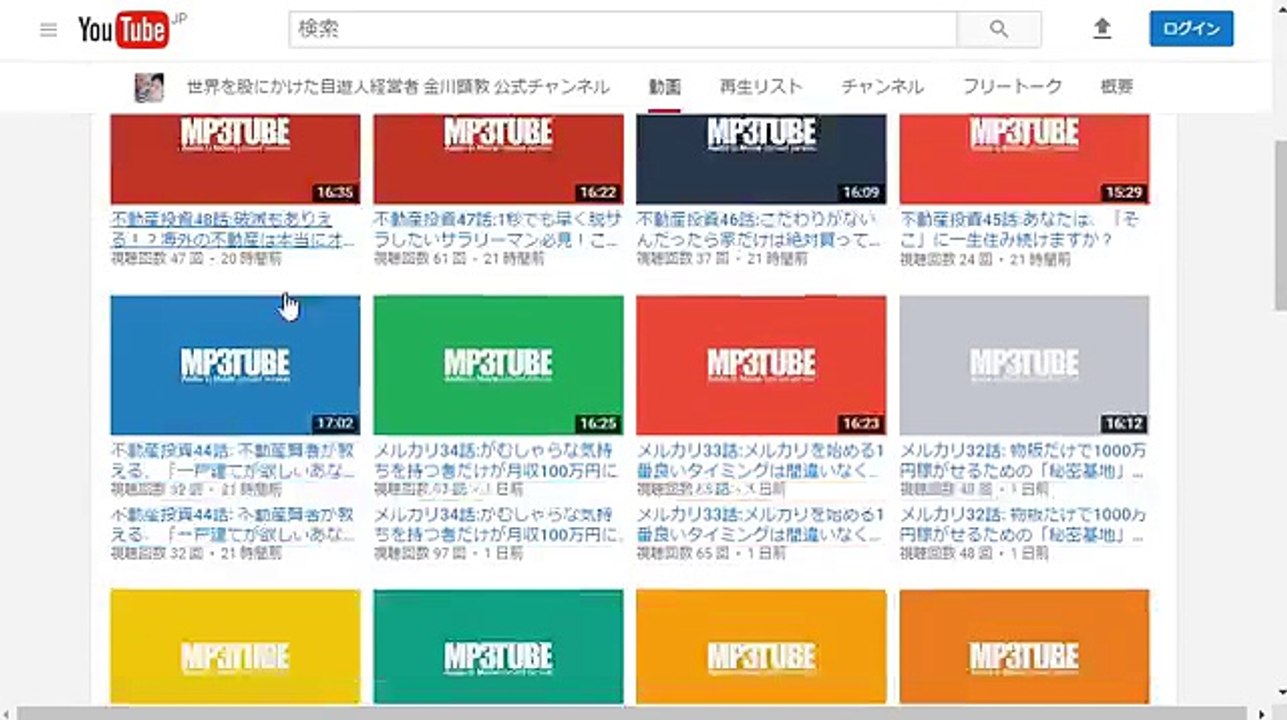This screenshot has height=720, width=1287.
Task: Open the YouTube hamburger guide menu
Action: [48, 30]
